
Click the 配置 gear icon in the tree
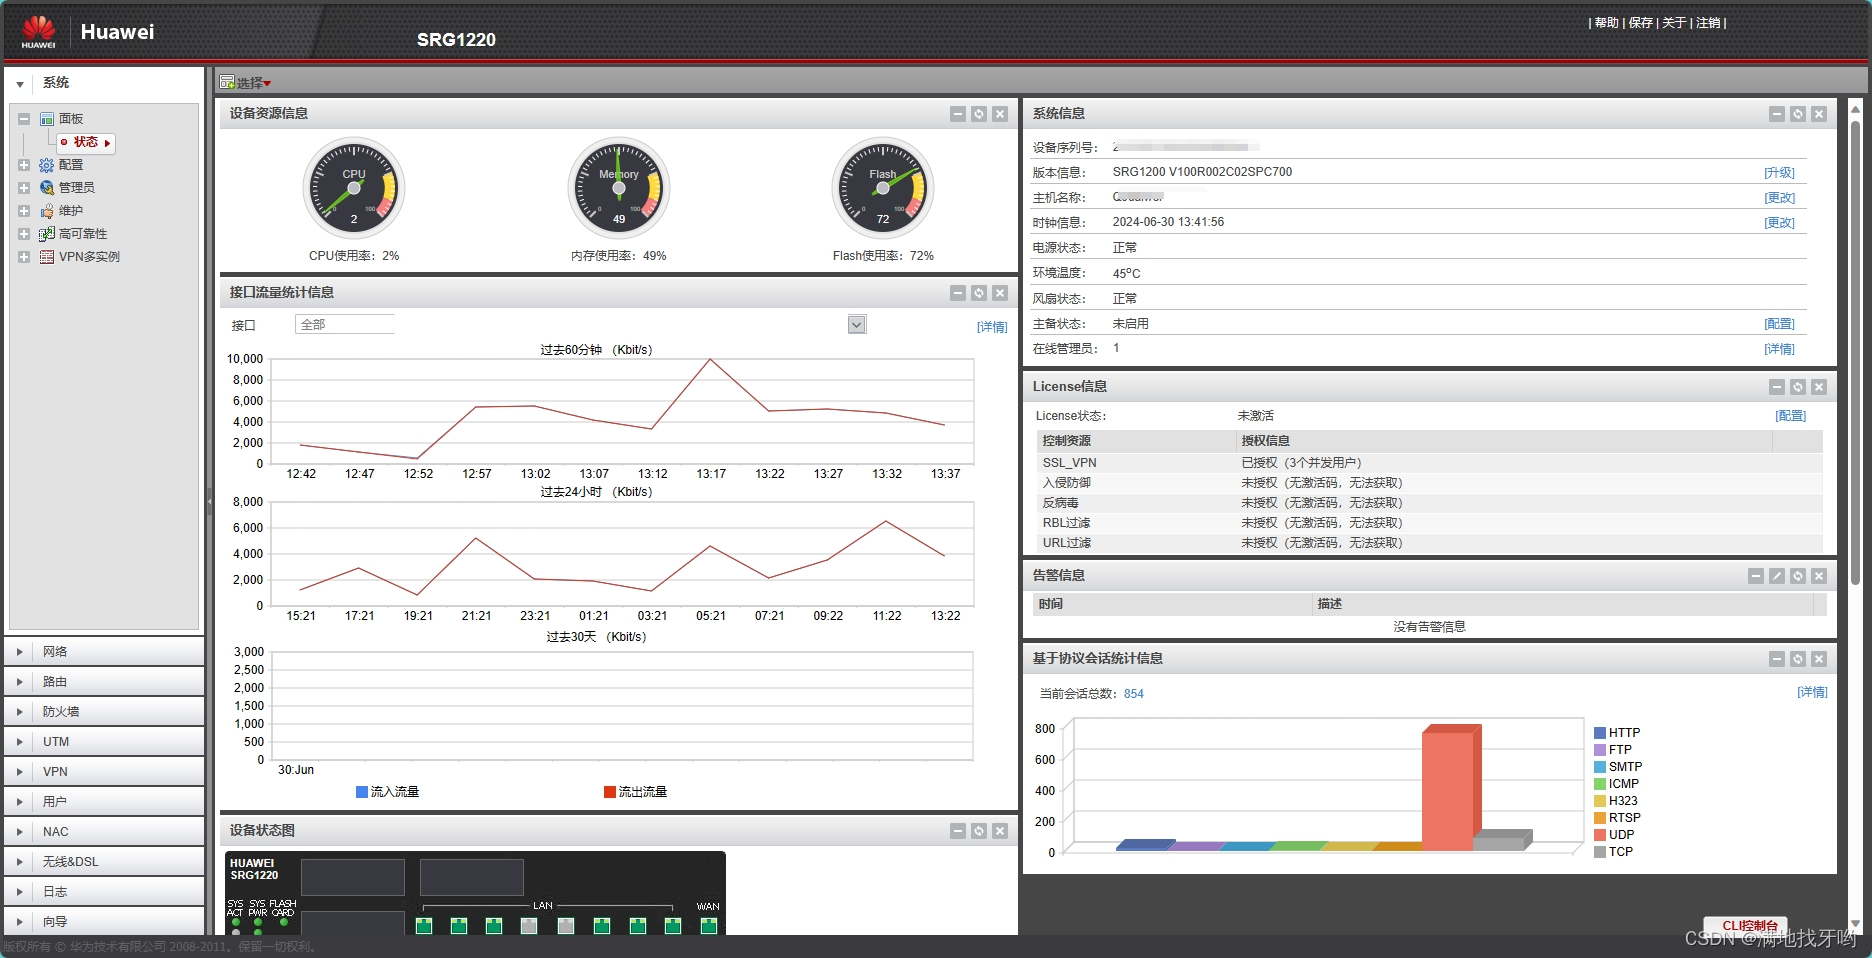46,165
